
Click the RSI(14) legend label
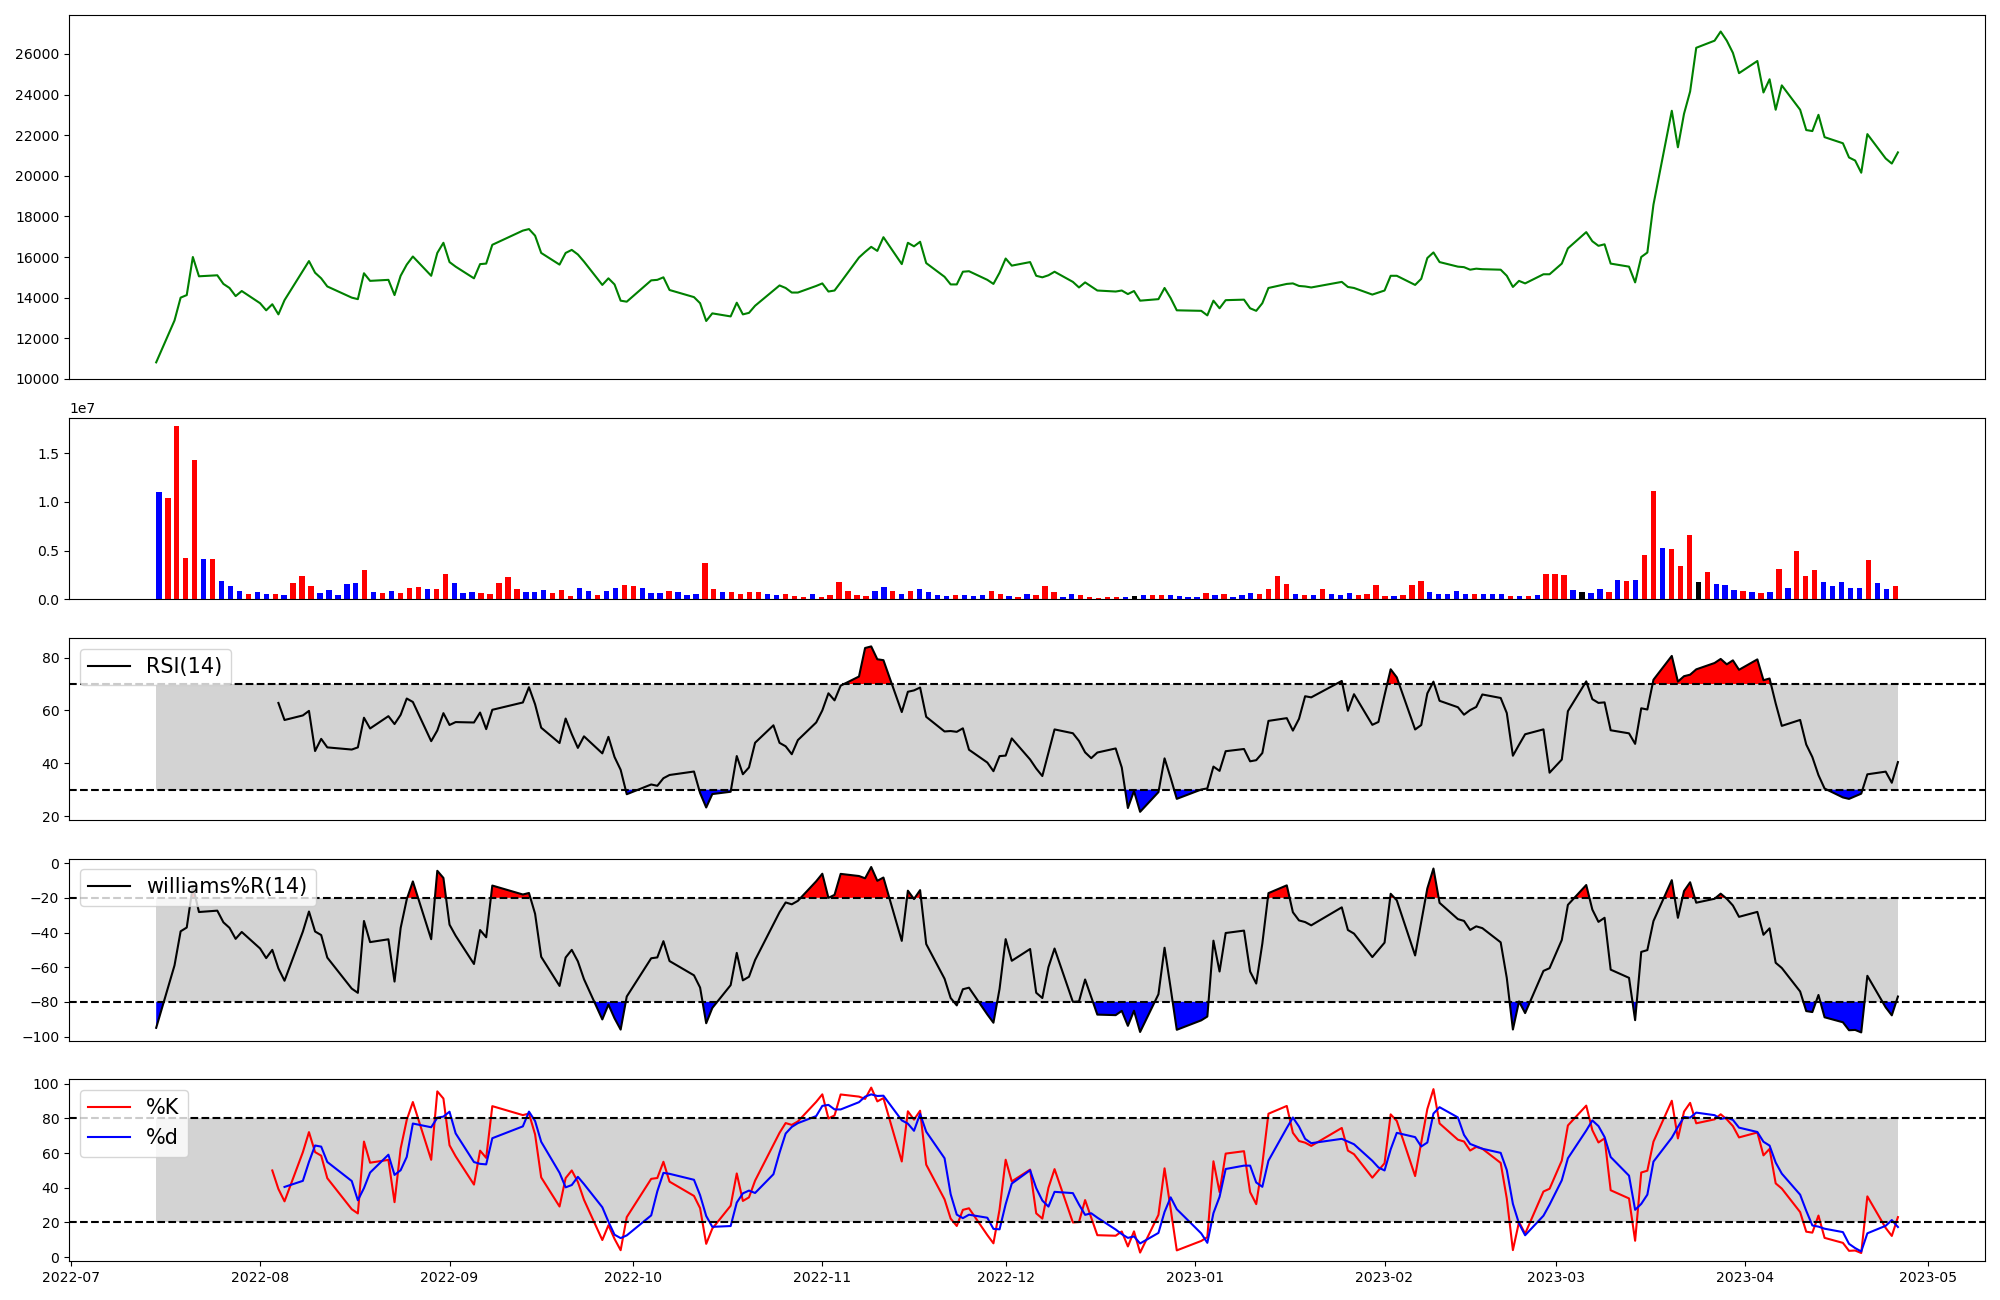coord(184,666)
